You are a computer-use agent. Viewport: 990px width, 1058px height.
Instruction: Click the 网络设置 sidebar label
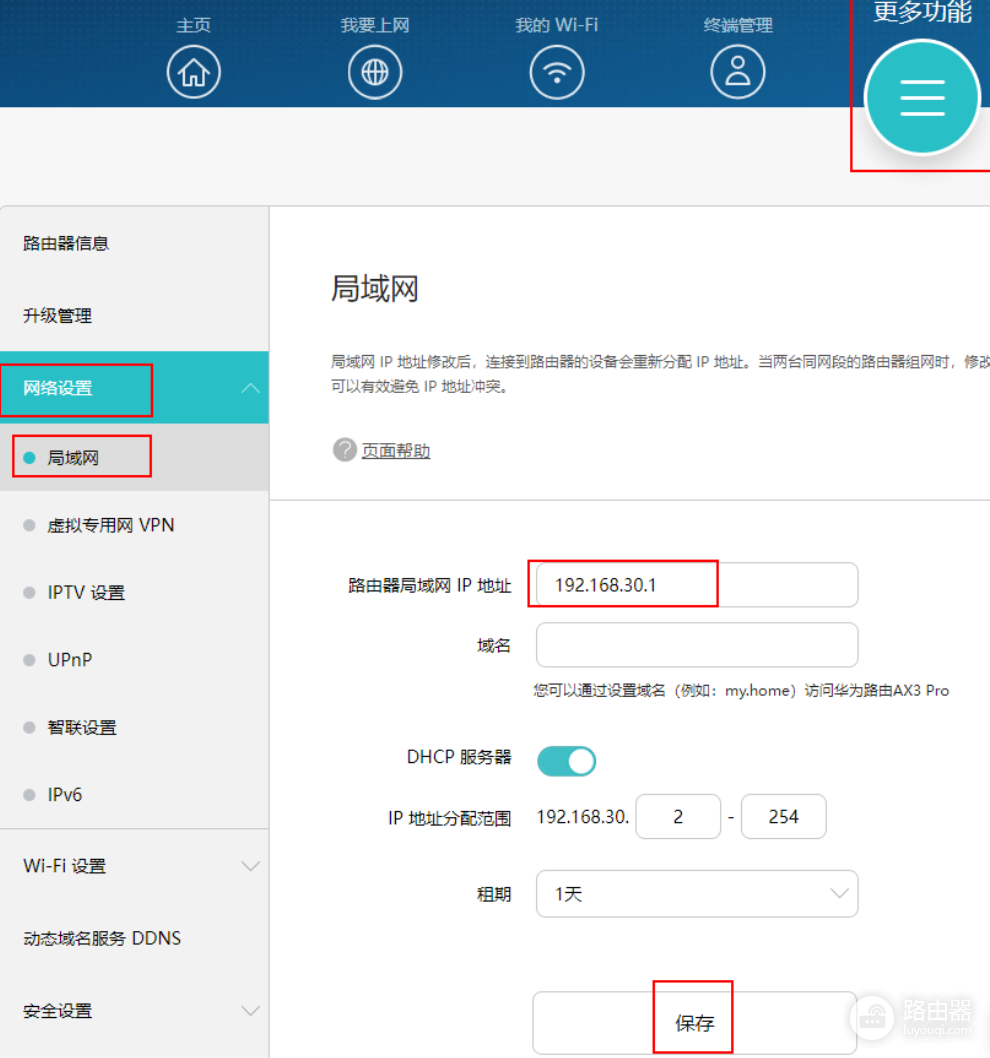pyautogui.click(x=57, y=388)
